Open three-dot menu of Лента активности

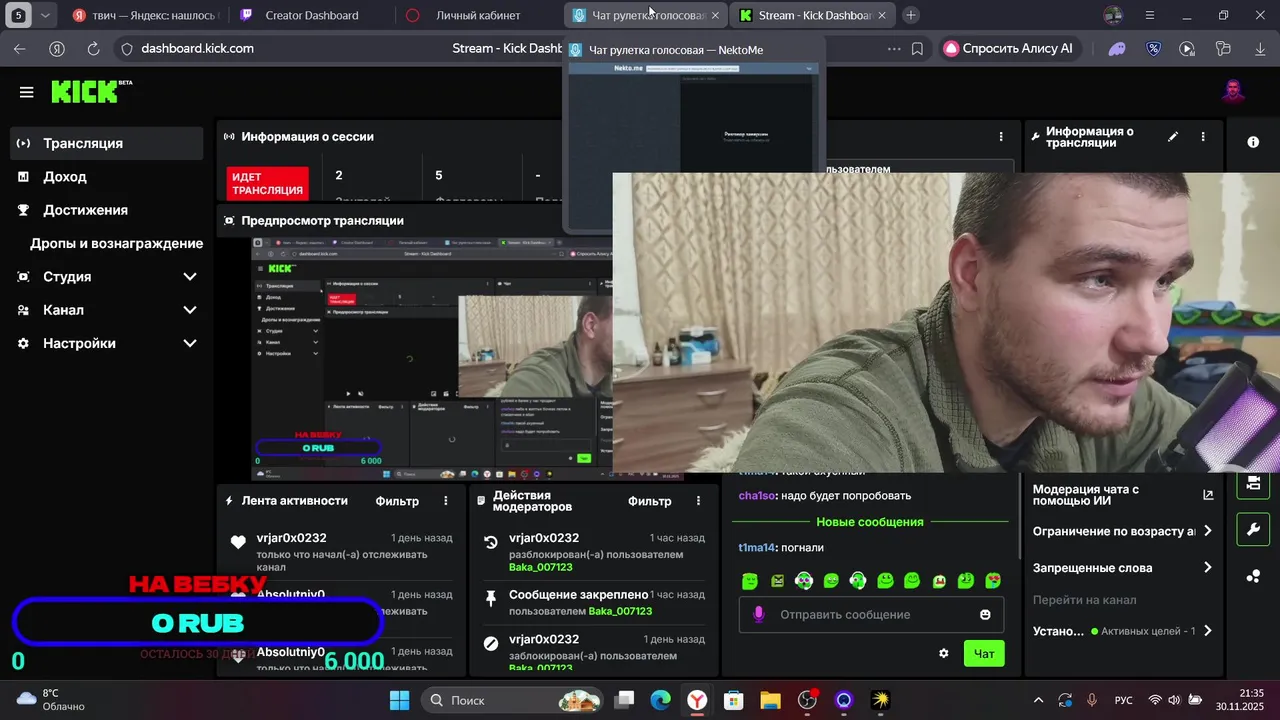[446, 501]
